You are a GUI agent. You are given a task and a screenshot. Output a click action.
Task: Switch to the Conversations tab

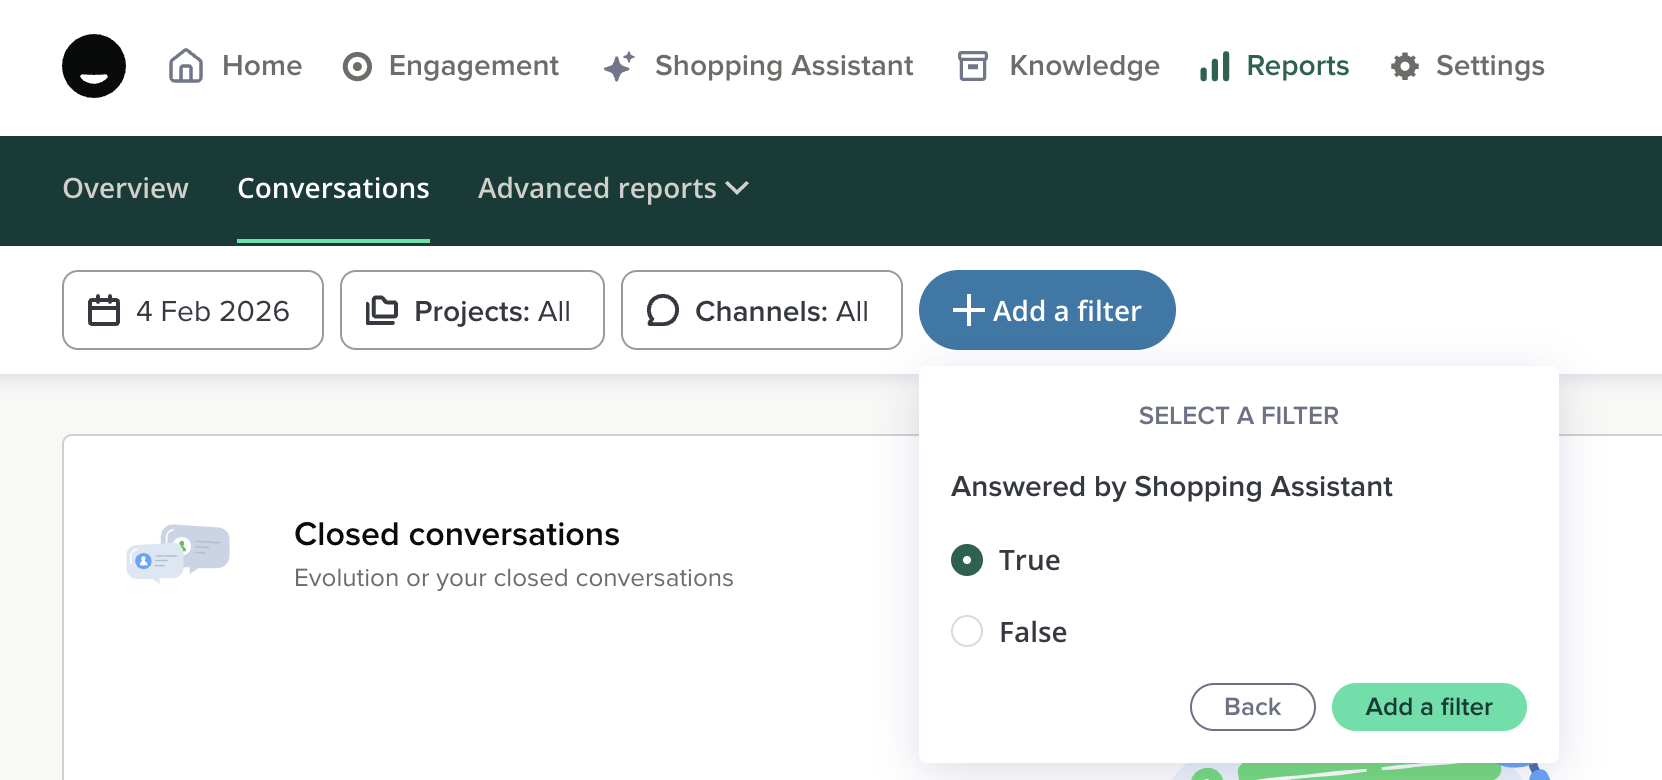coord(333,189)
